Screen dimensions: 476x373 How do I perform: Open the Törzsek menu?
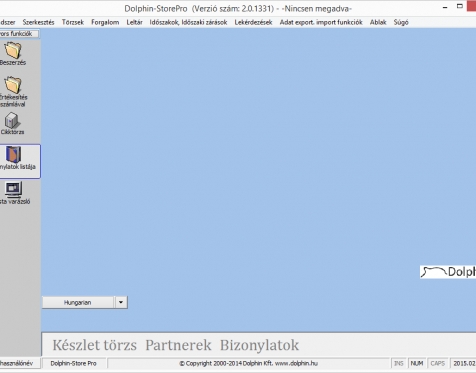[73, 22]
